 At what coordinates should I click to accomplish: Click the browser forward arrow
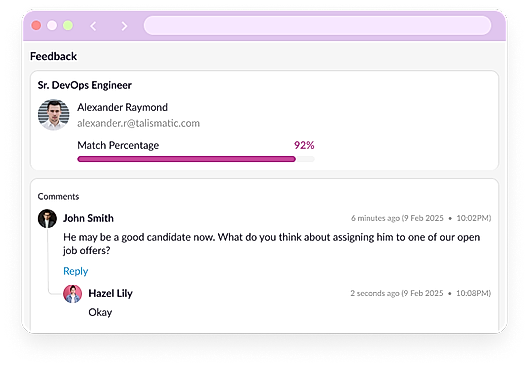pyautogui.click(x=124, y=26)
